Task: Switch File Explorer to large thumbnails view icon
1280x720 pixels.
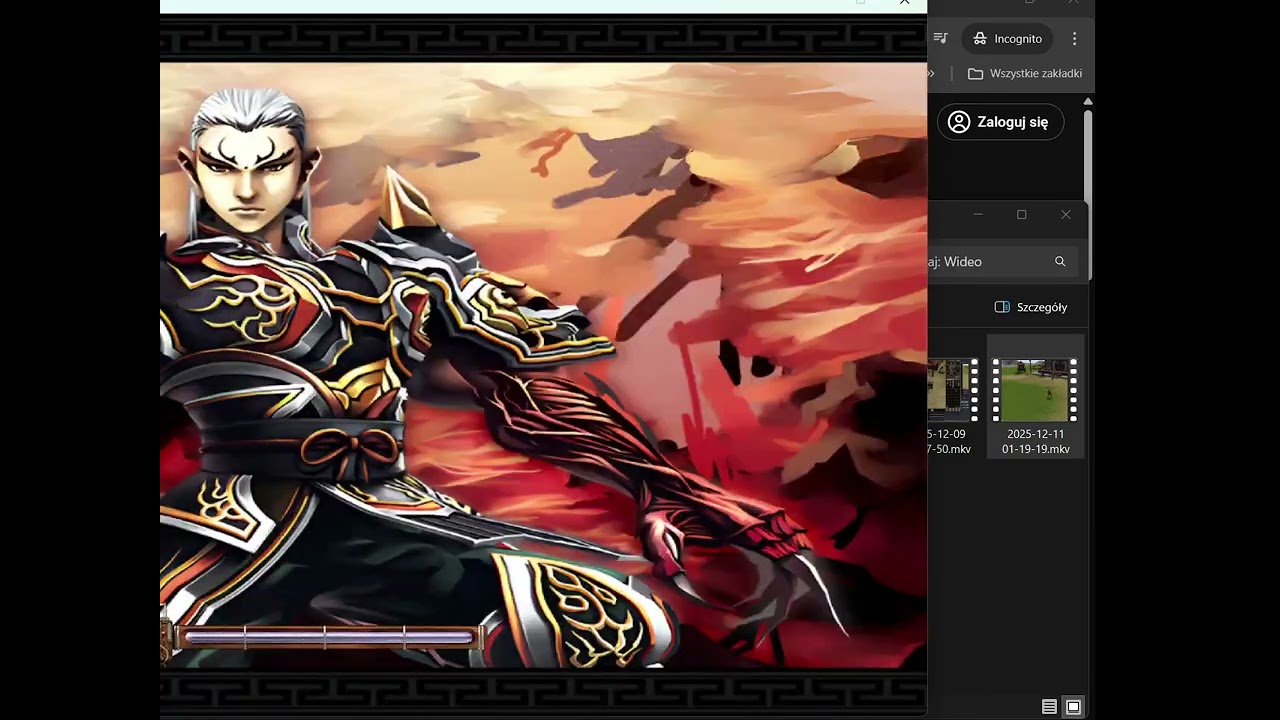Action: tap(1073, 707)
